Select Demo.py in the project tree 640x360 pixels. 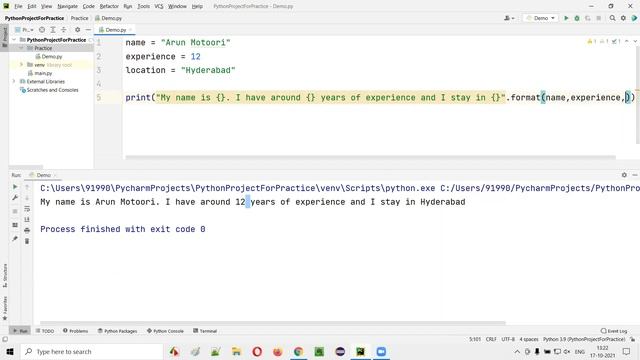49,57
